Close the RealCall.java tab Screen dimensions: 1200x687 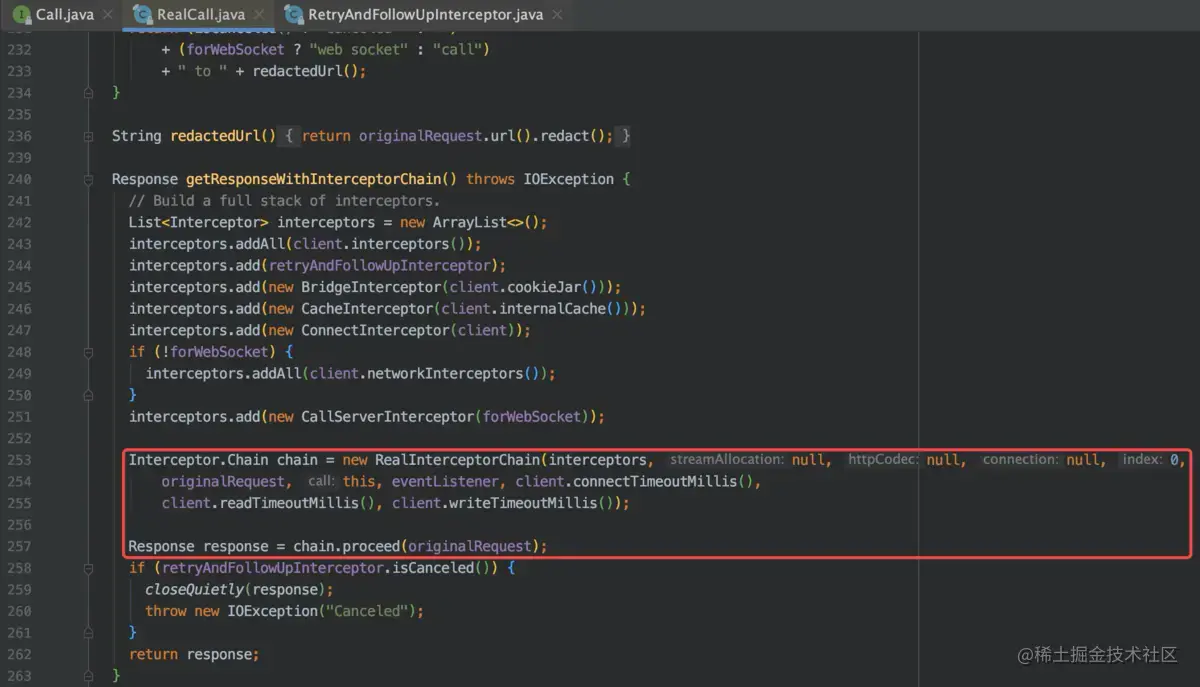coord(258,15)
